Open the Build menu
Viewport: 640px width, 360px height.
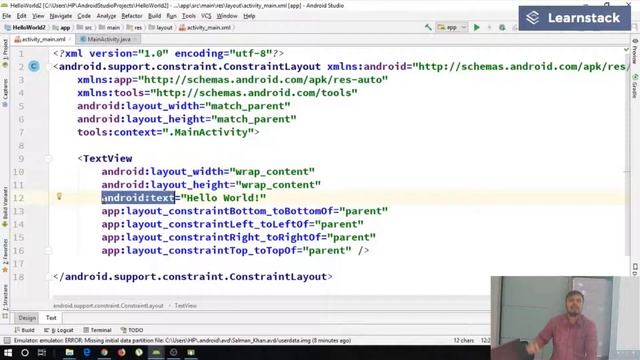coord(154,16)
